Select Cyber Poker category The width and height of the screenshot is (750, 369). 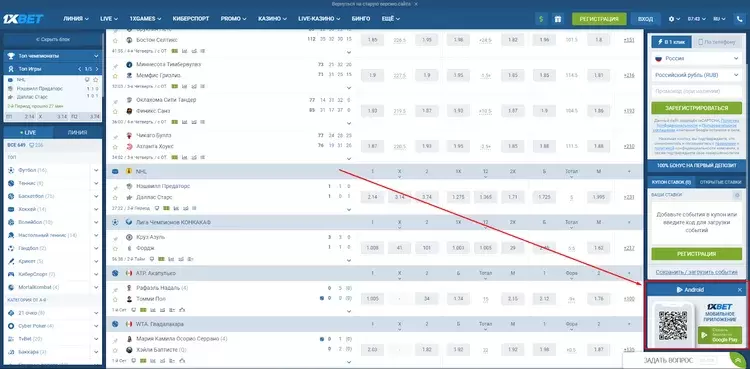click(36, 326)
